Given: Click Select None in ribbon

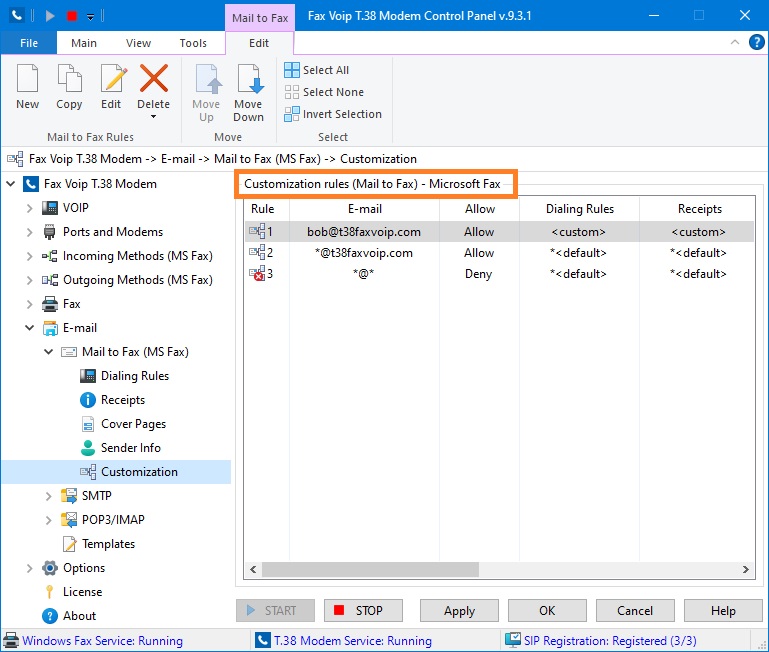Looking at the screenshot, I should (324, 92).
